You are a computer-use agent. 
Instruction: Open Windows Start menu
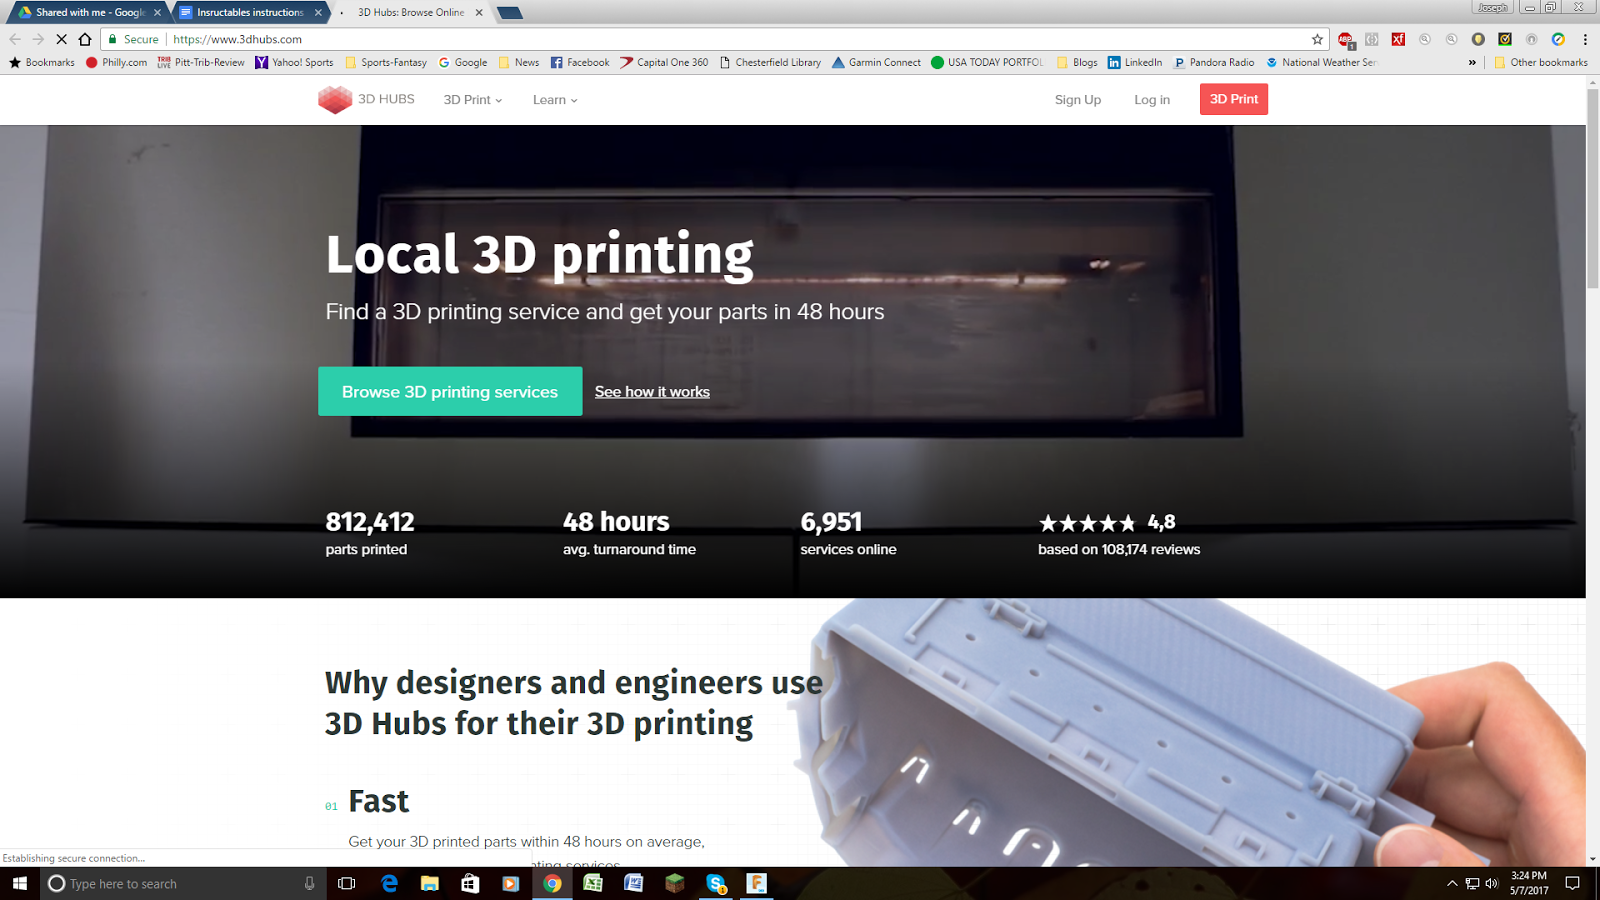20,883
